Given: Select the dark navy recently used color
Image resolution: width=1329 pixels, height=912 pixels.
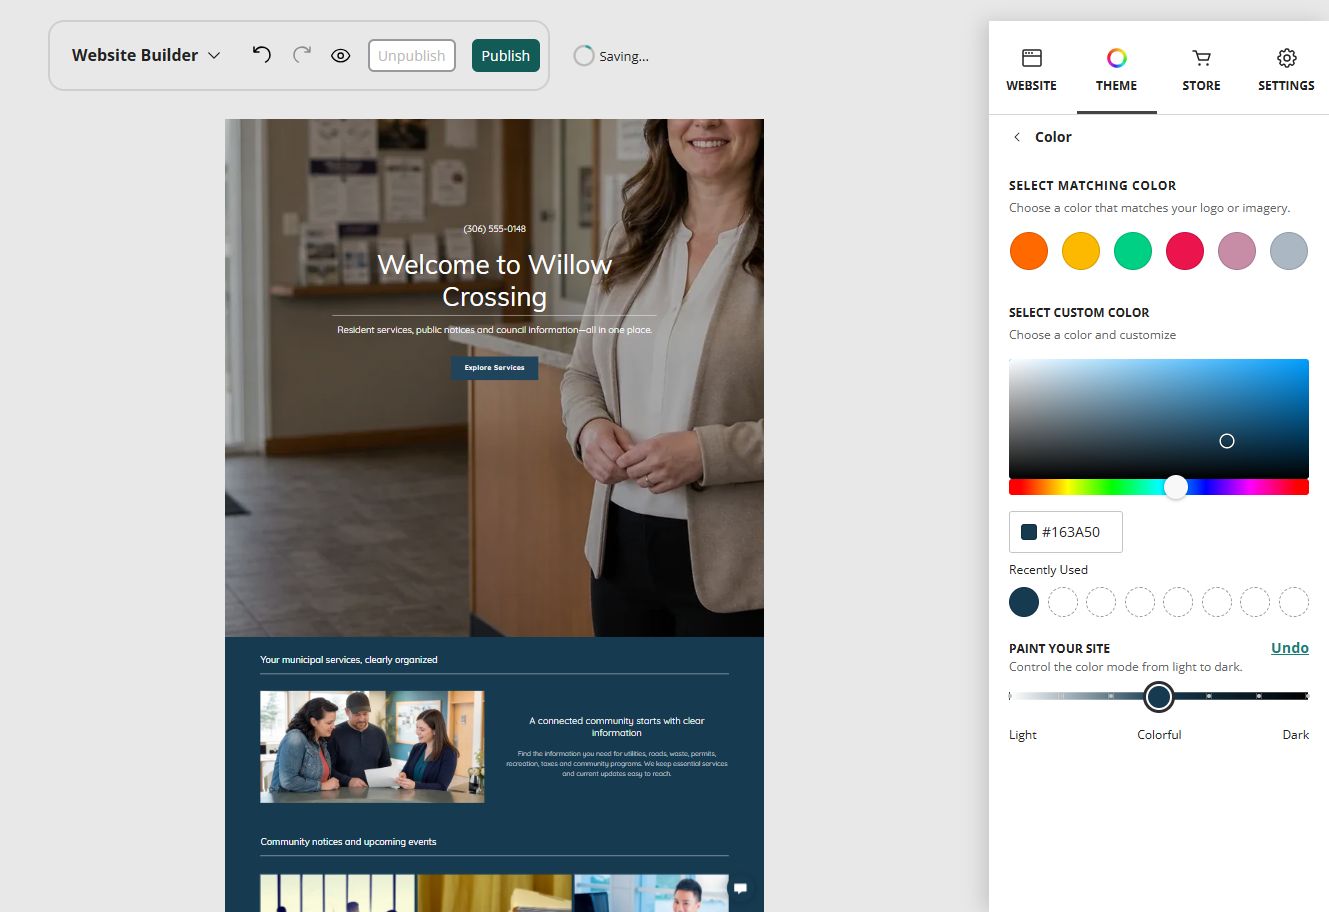Looking at the screenshot, I should point(1024,602).
